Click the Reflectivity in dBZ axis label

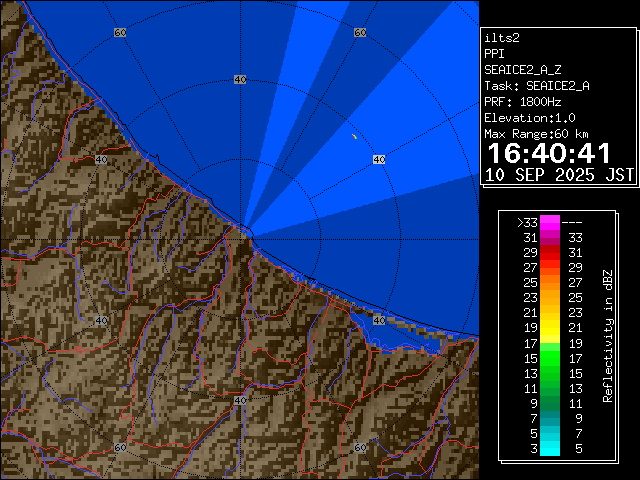(608, 335)
